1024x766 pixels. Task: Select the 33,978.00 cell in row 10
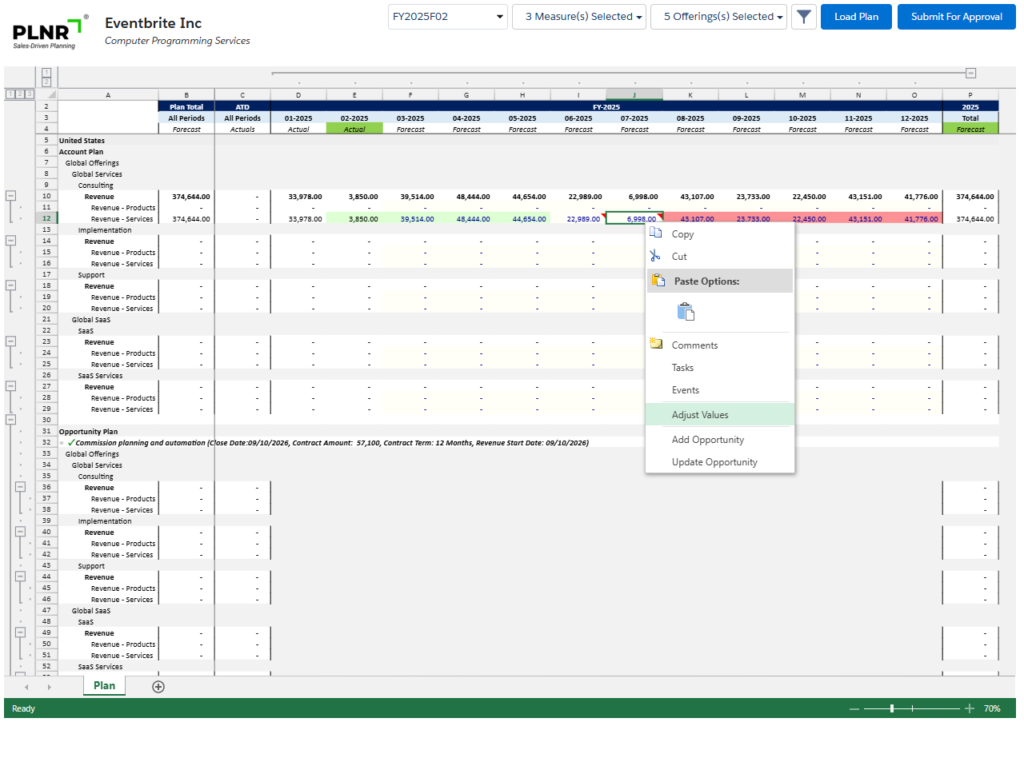[298, 197]
